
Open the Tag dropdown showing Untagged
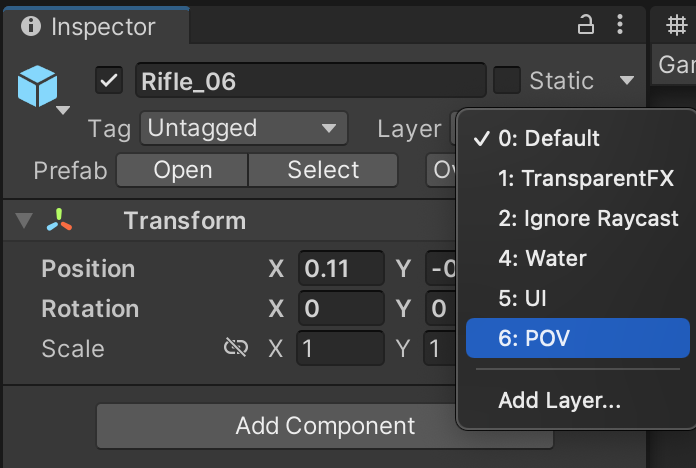tap(243, 128)
